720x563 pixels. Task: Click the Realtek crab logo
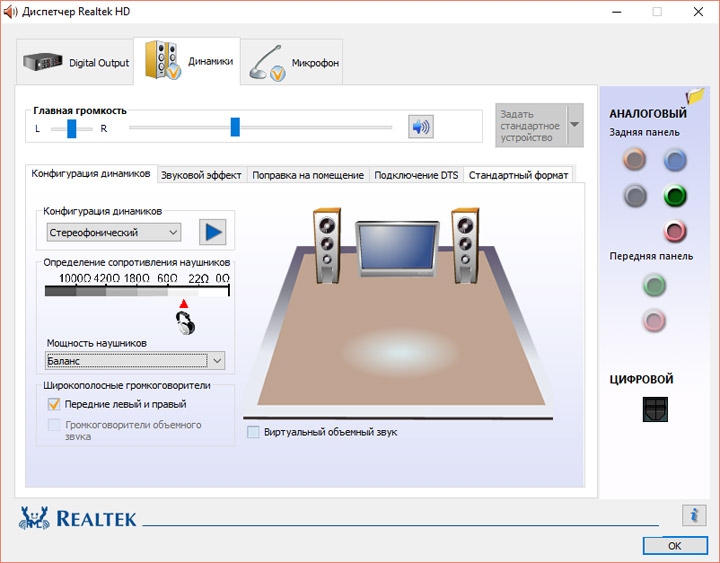pyautogui.click(x=34, y=518)
